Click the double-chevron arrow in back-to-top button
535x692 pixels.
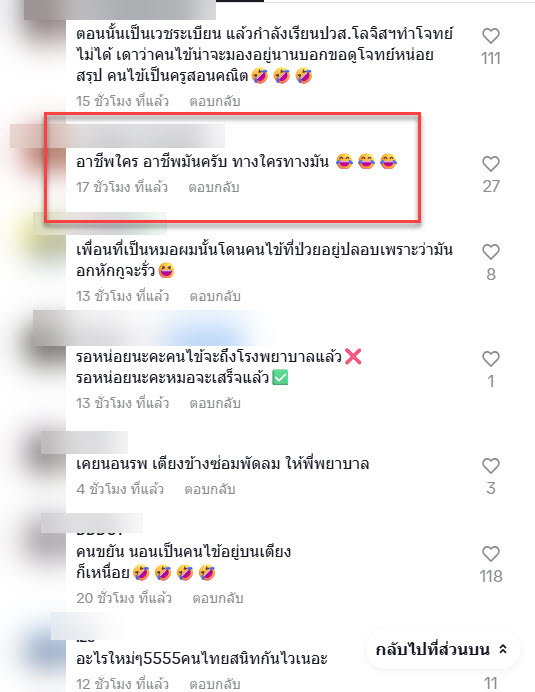503,649
